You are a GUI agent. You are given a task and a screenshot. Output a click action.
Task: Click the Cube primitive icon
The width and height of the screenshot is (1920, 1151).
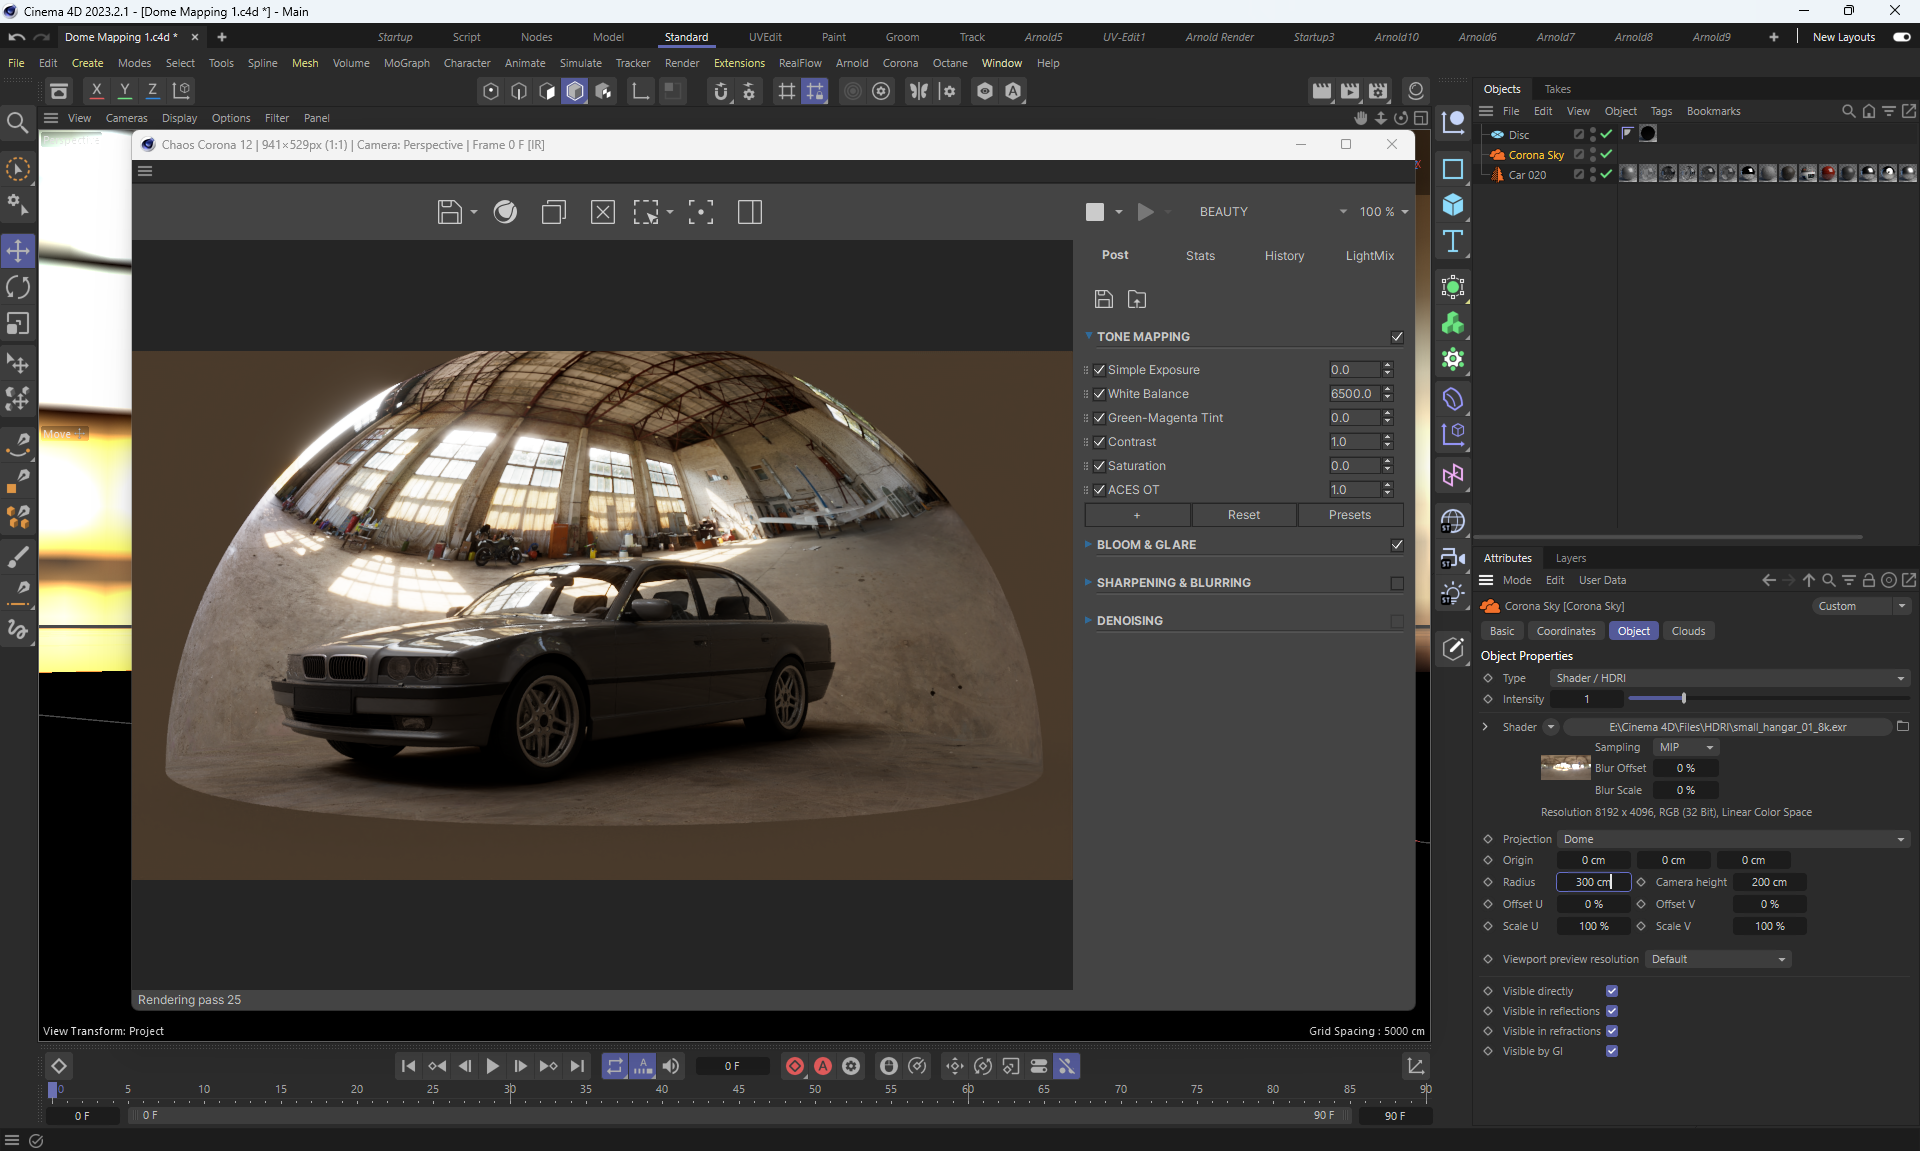(x=1453, y=205)
